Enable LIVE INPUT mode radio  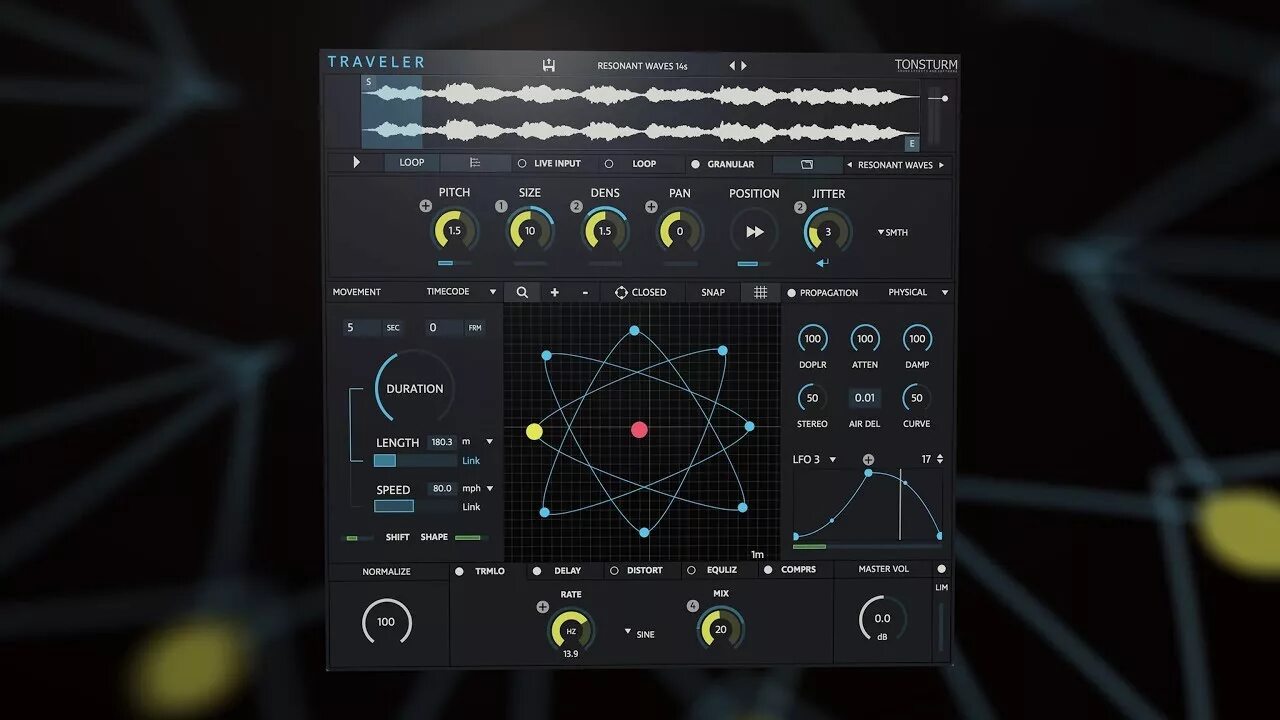(521, 164)
